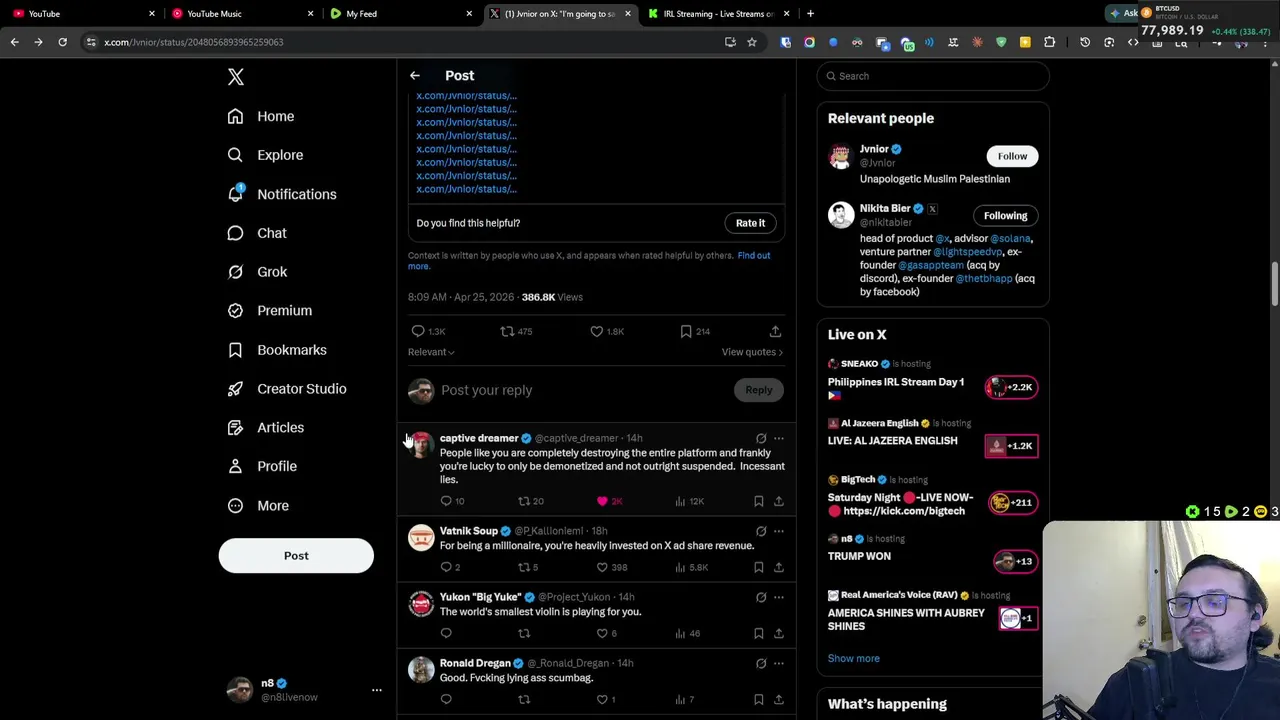Open account menu dots next to n8

coord(377,690)
